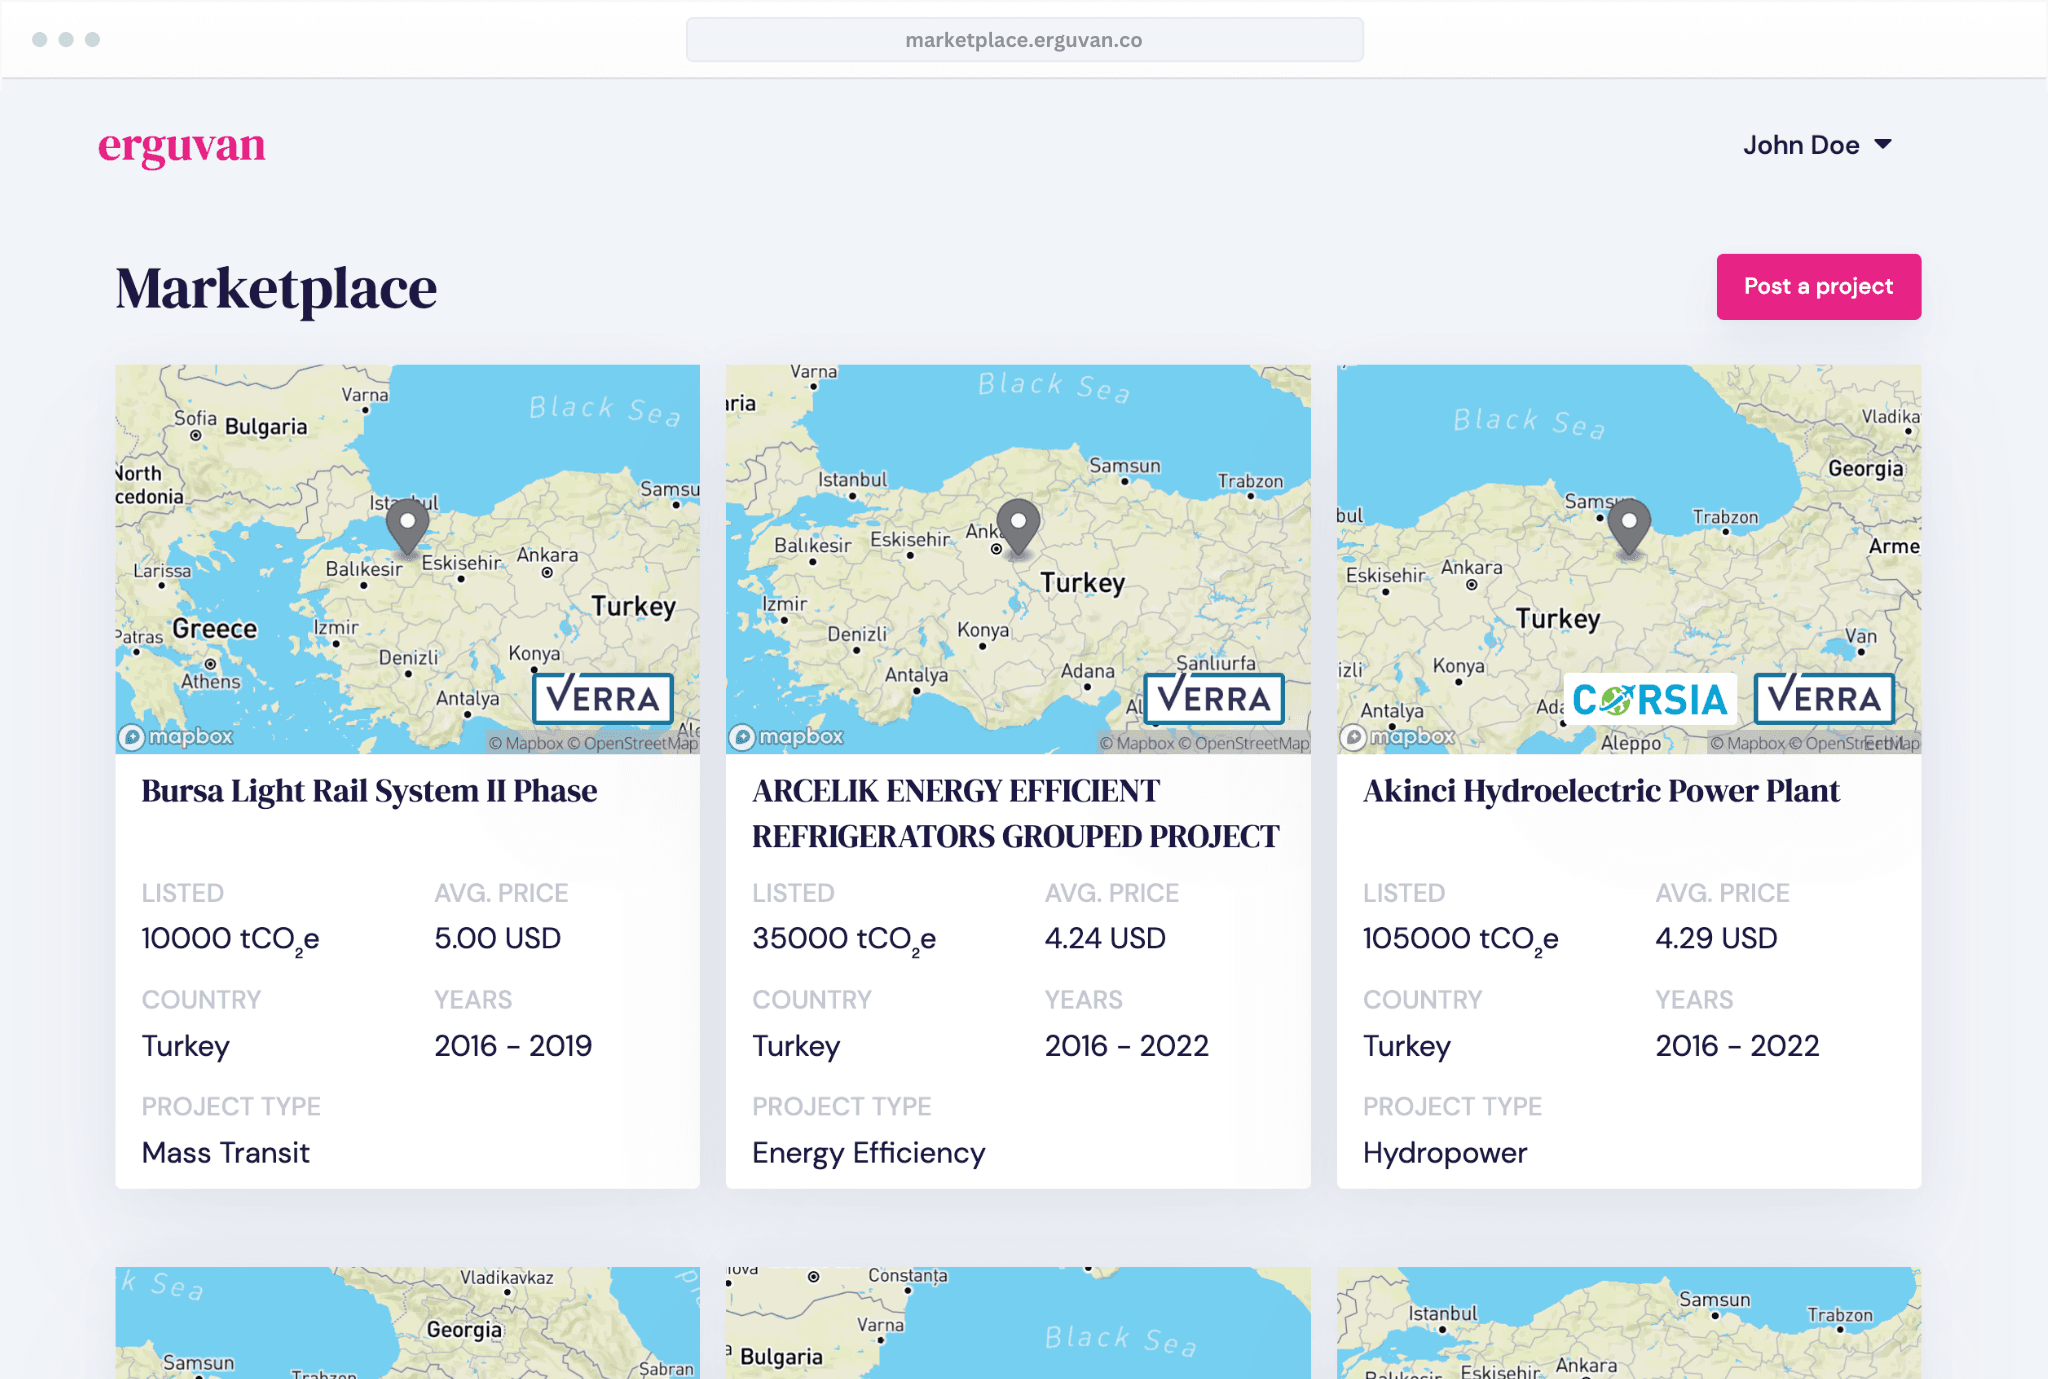Click '4.24 USD' average price
The image size is (2048, 1379).
click(x=1105, y=938)
